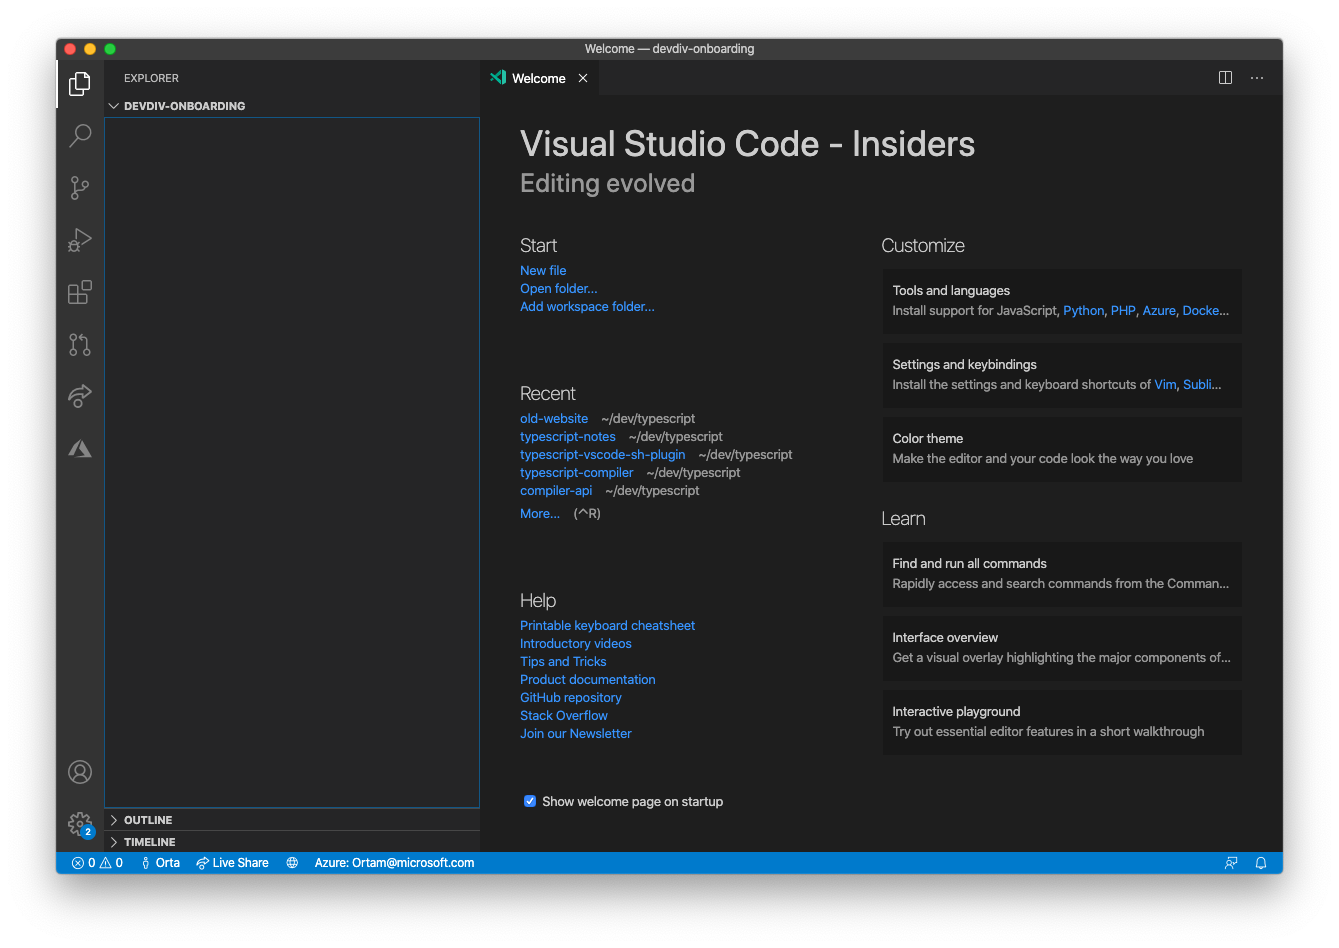Open the Source Control view
Viewport: 1339px width, 948px height.
(x=80, y=188)
